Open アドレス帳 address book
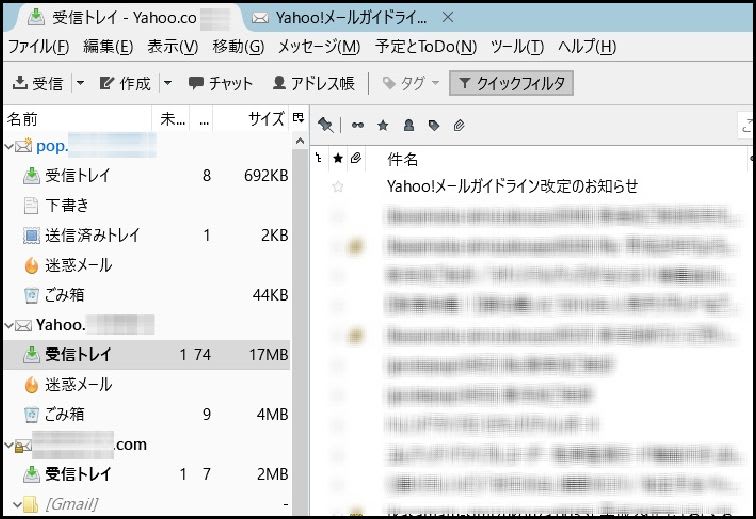This screenshot has height=519, width=756. coord(313,83)
